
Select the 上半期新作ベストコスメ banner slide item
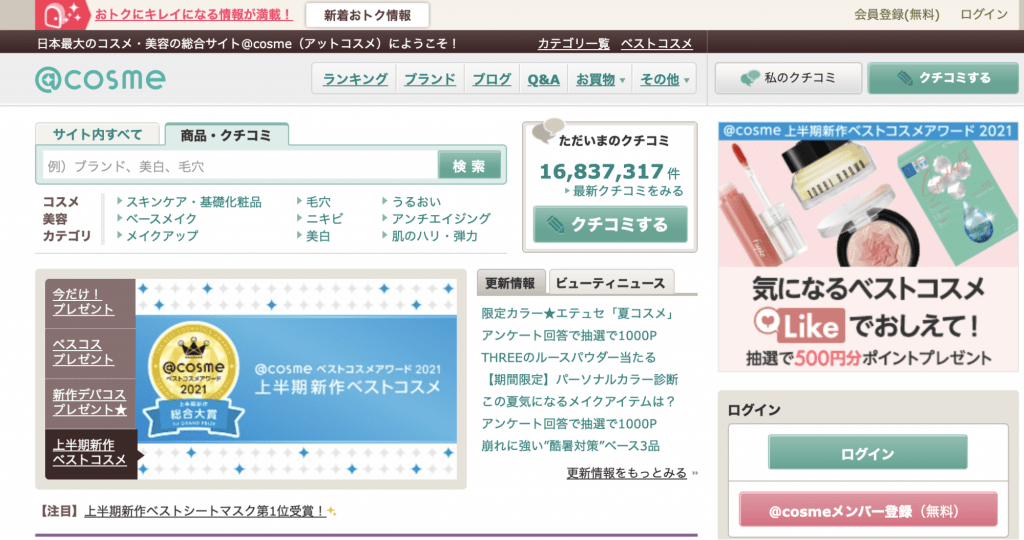tap(89, 452)
